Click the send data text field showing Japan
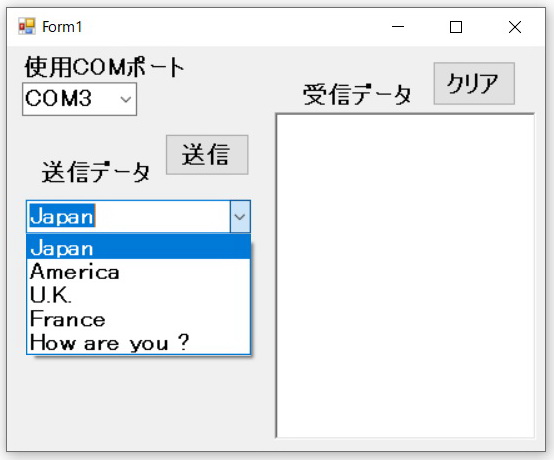This screenshot has width=554, height=460. coord(129,217)
